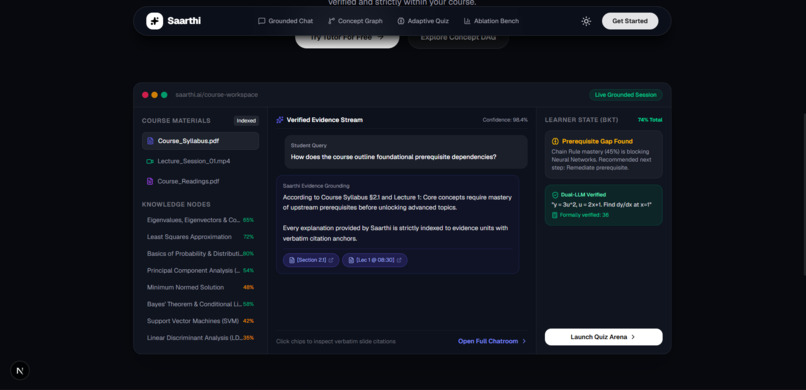Open Ablation Bench nav item

(491, 21)
